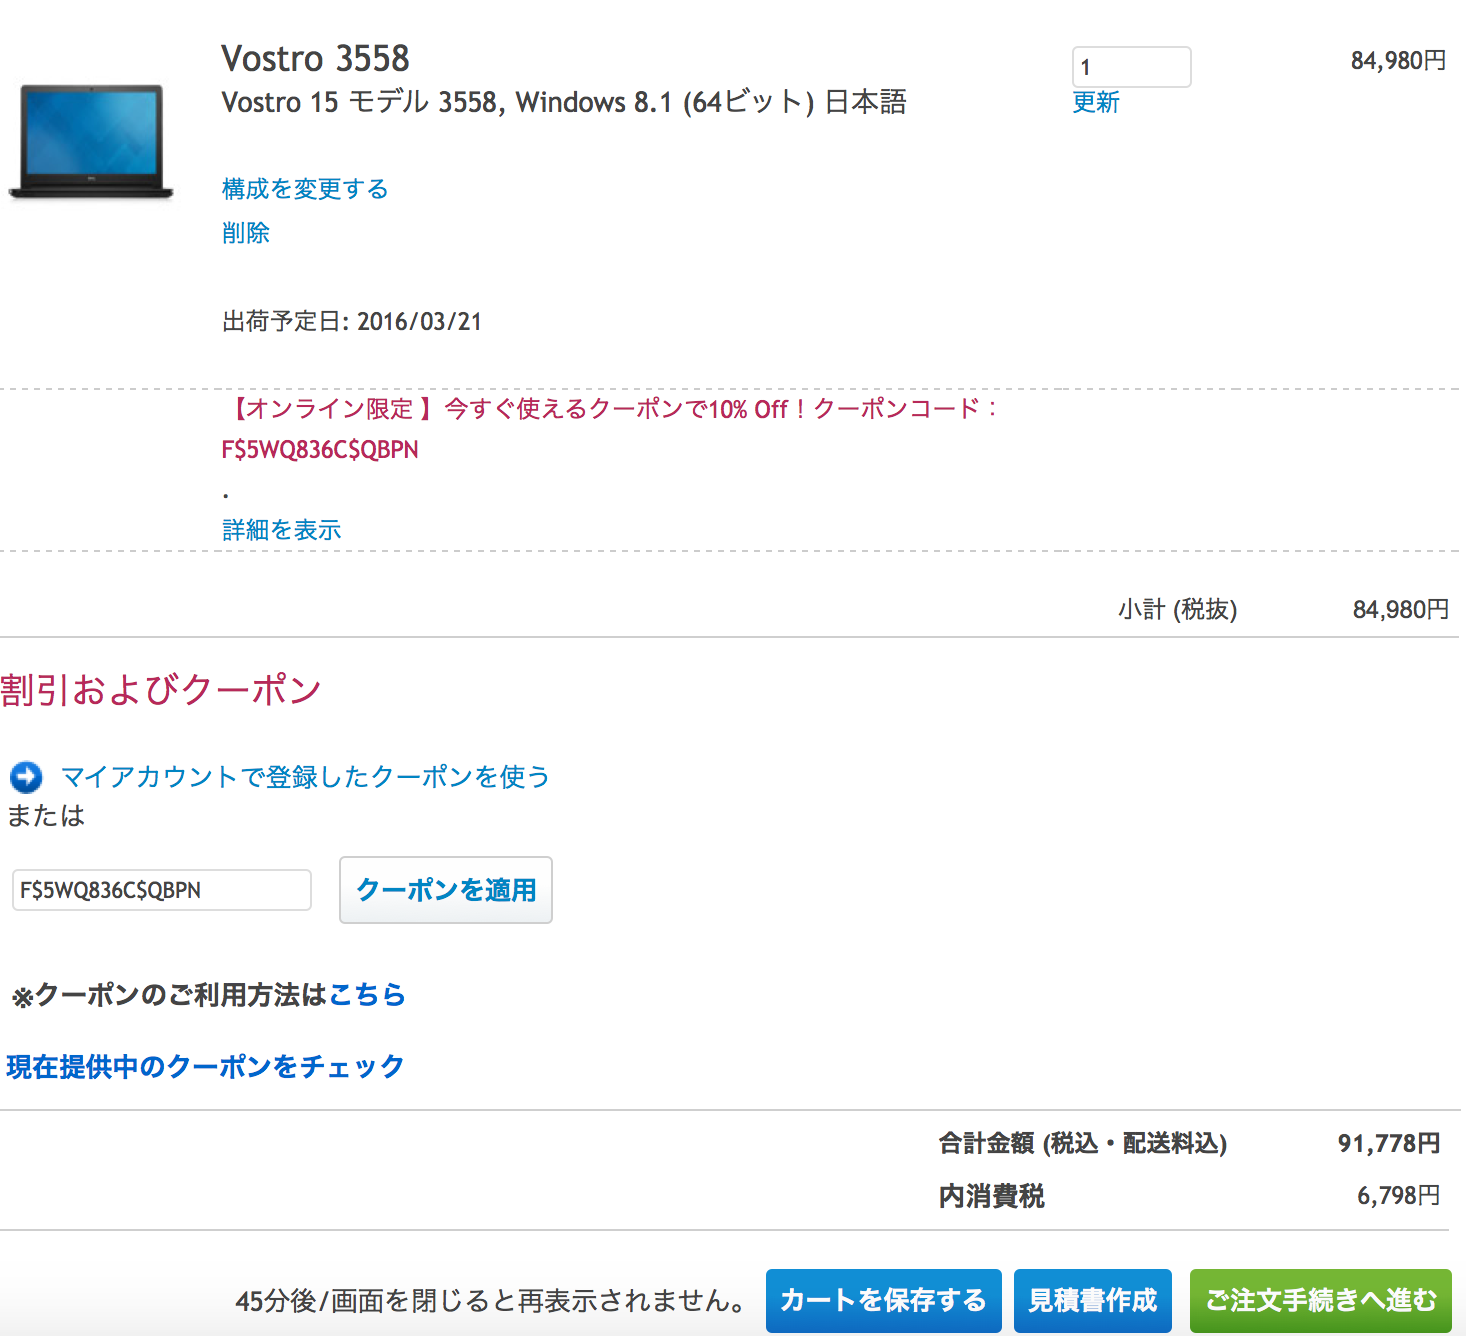Open the Vostro 3558 laptop product image
1466x1336 pixels.
(x=91, y=141)
